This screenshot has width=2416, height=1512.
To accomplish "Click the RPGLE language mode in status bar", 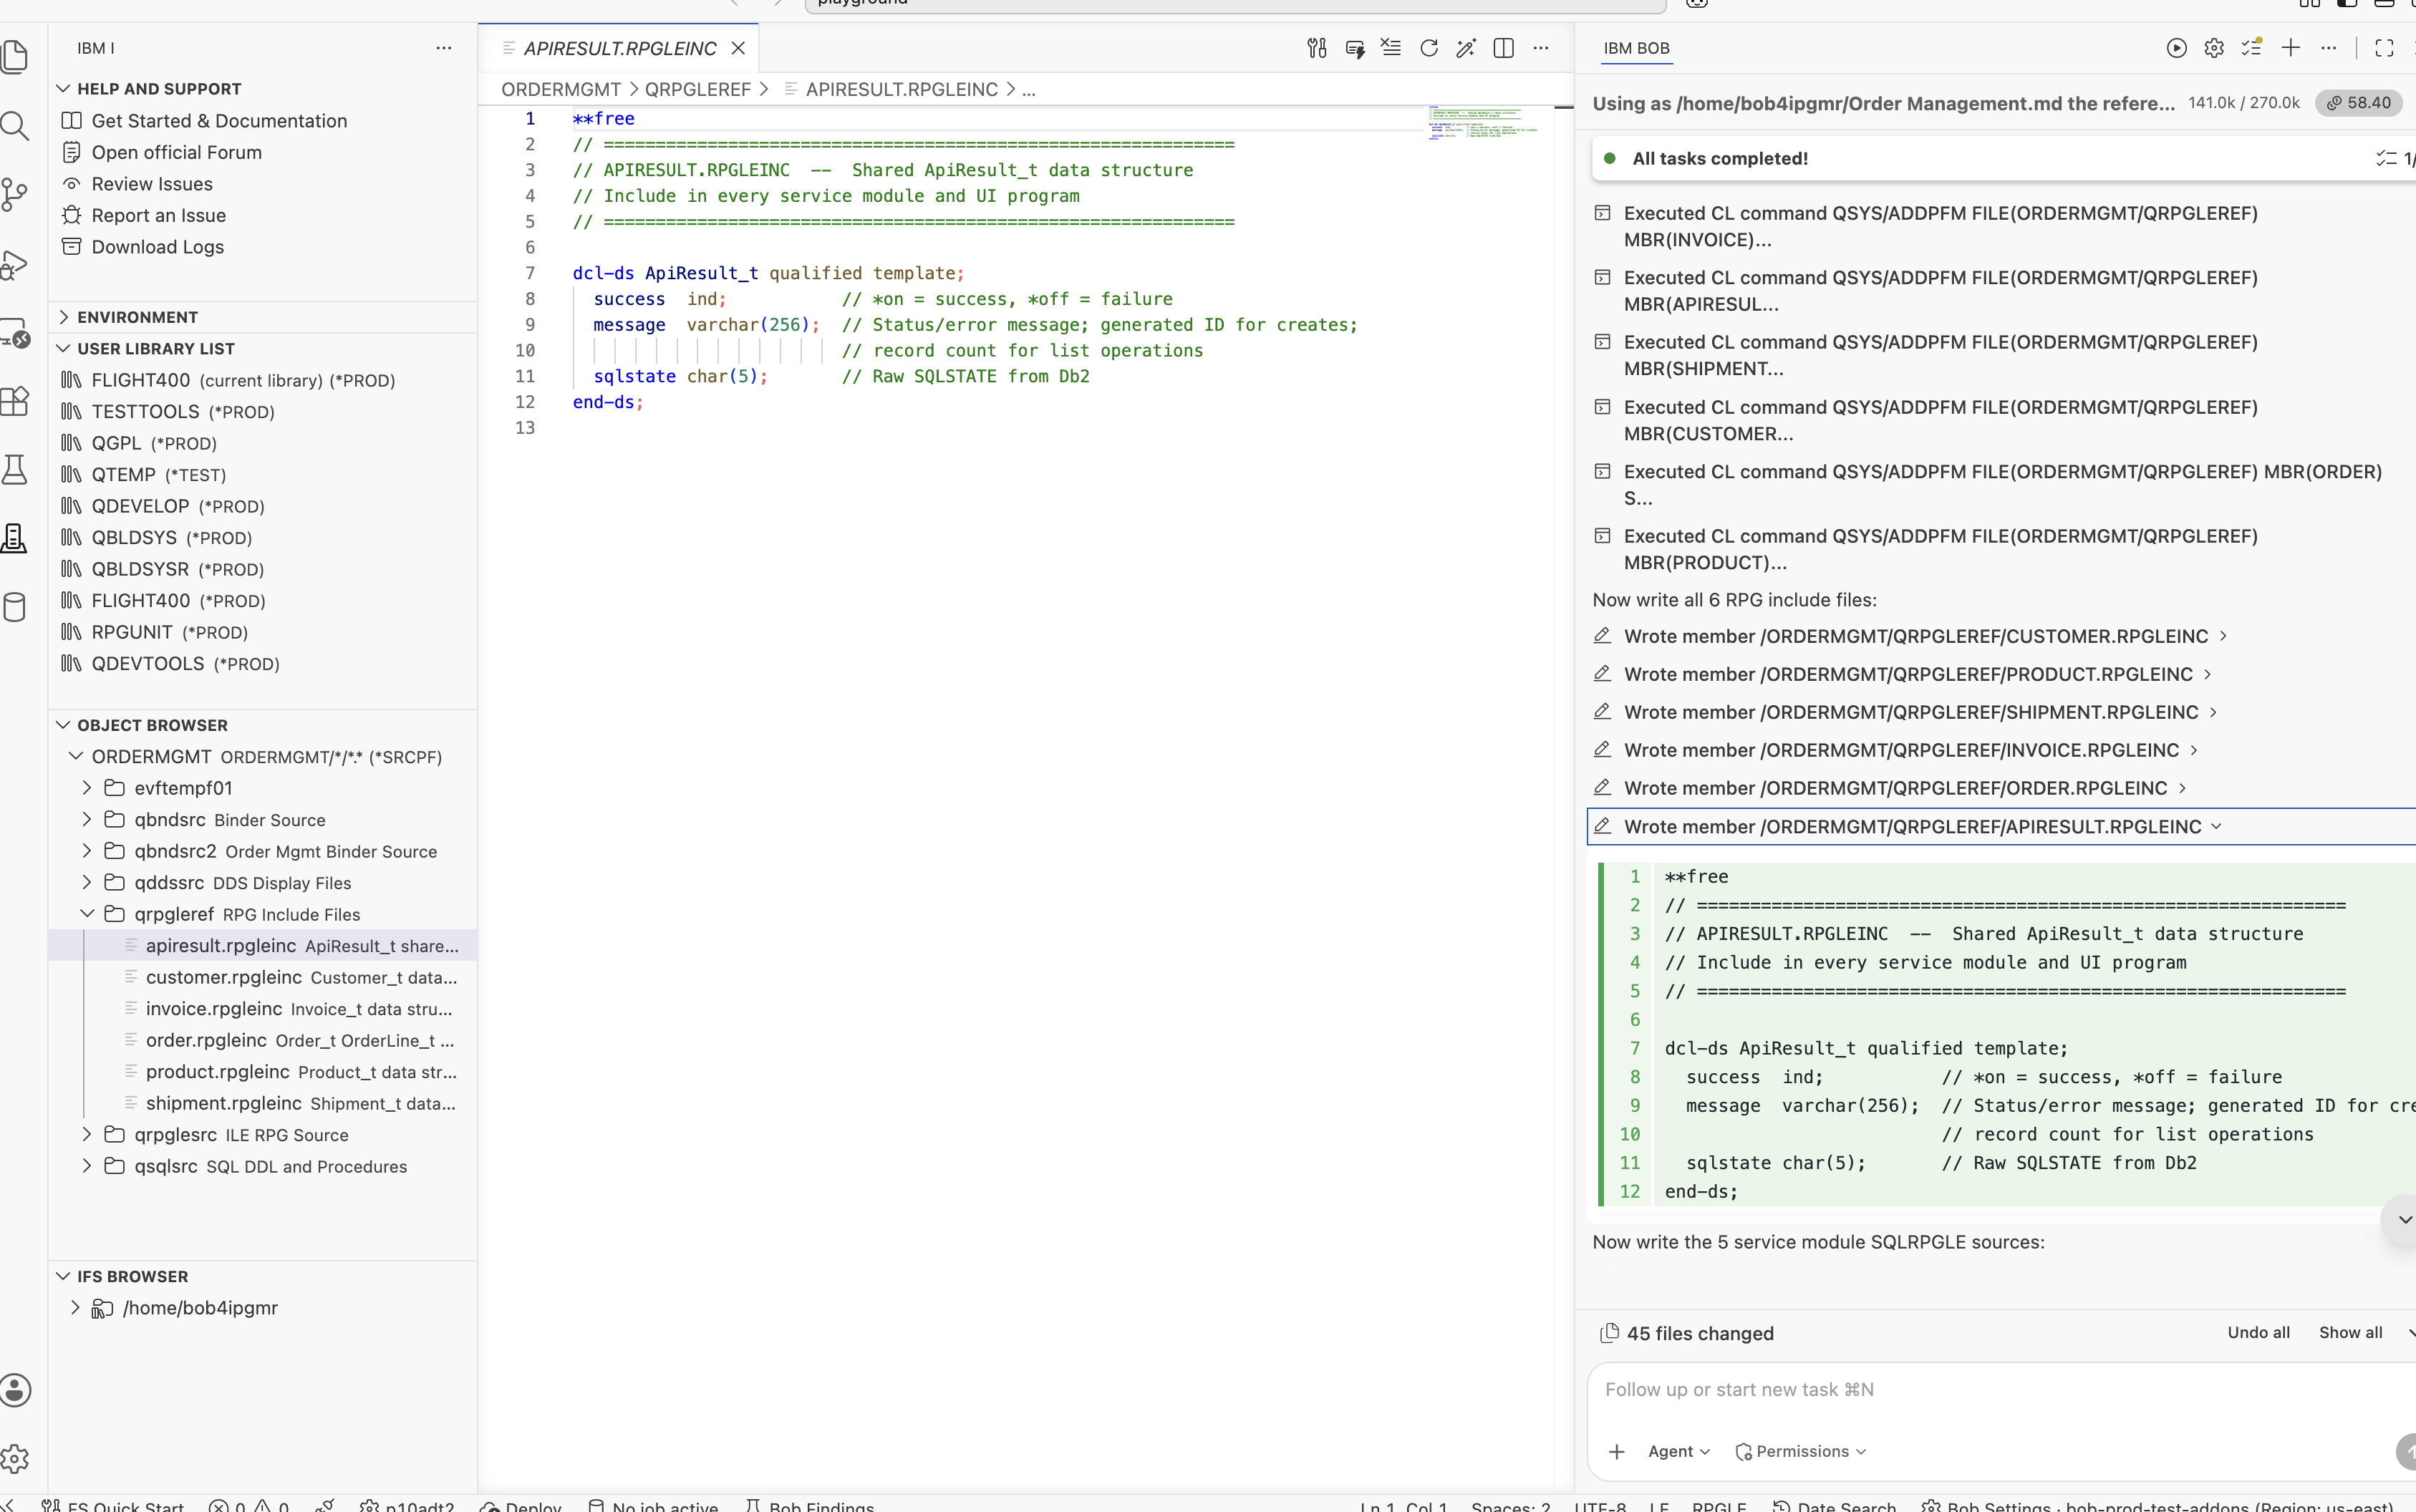I will coord(1718,1505).
